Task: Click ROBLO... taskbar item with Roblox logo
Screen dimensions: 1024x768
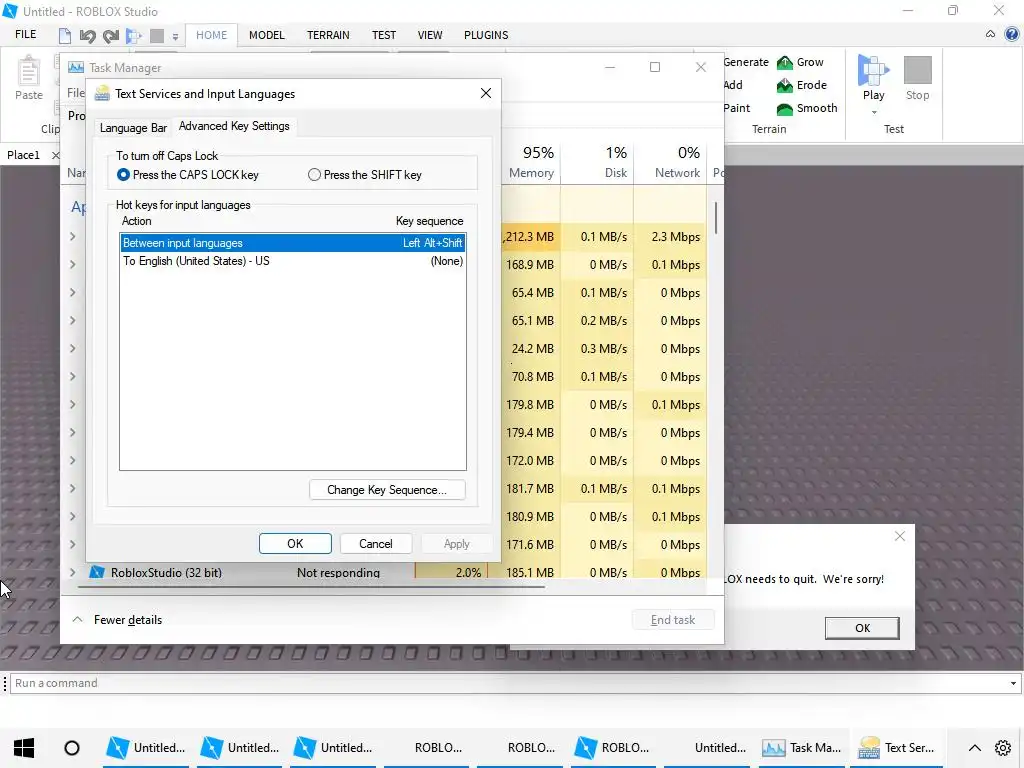Action: (x=613, y=748)
